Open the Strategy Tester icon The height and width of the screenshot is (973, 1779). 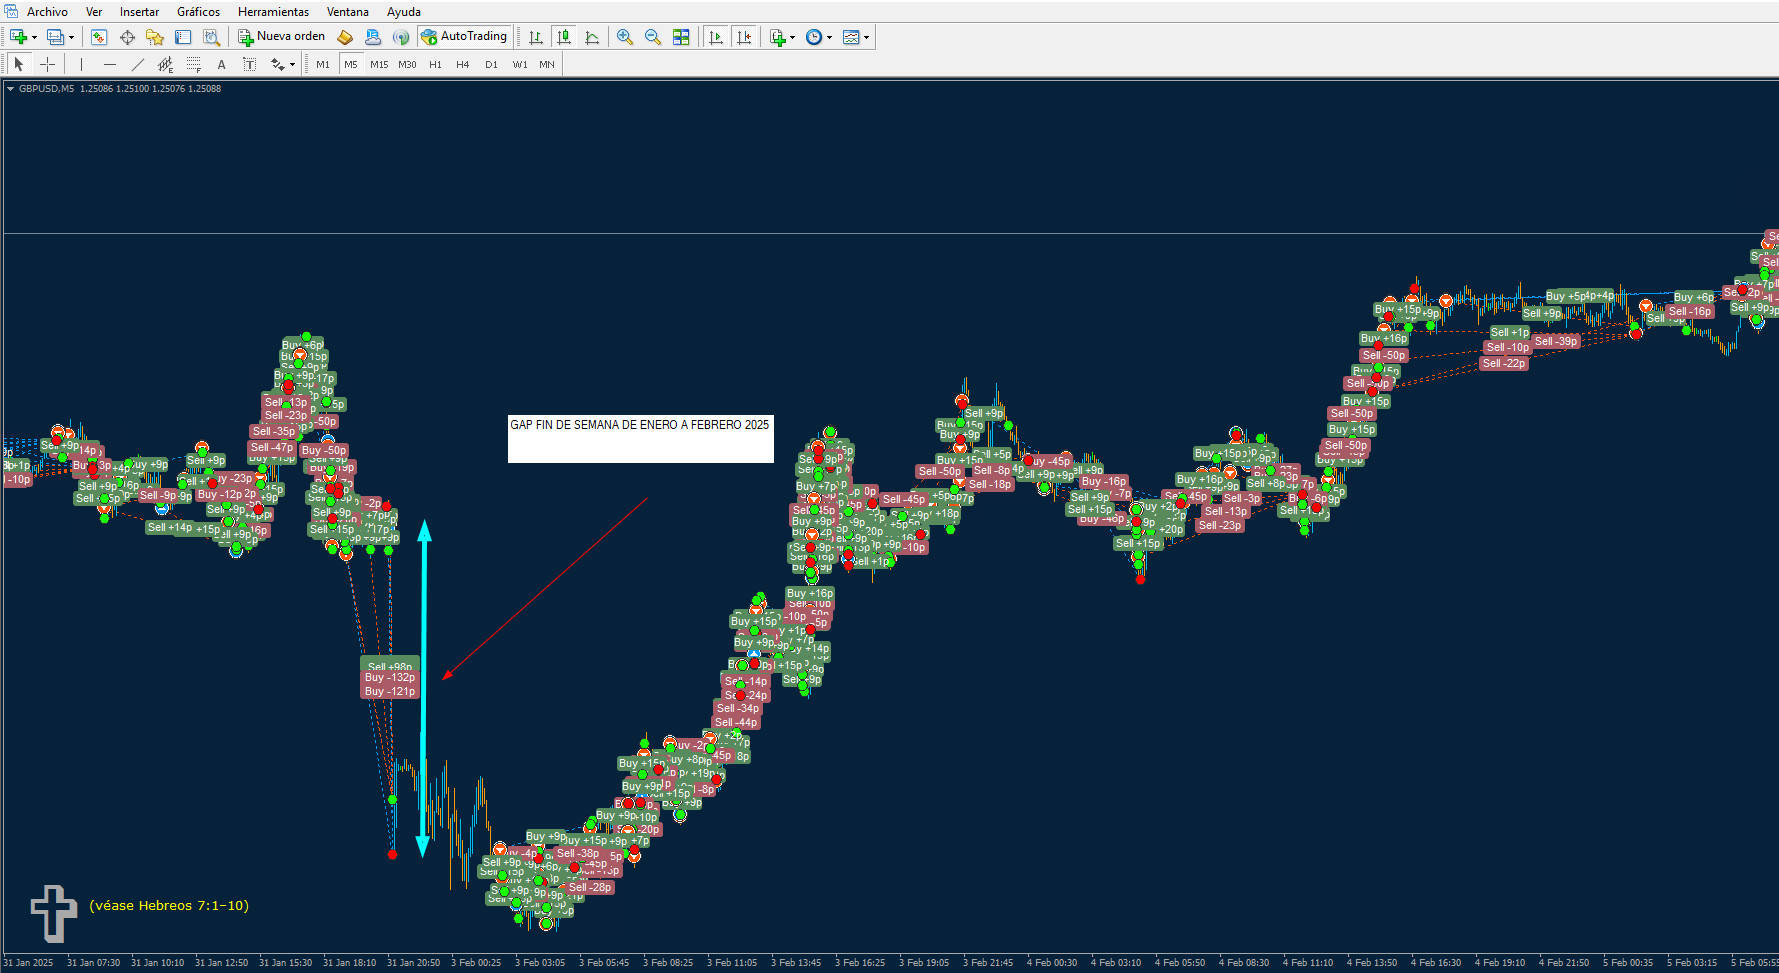point(211,37)
